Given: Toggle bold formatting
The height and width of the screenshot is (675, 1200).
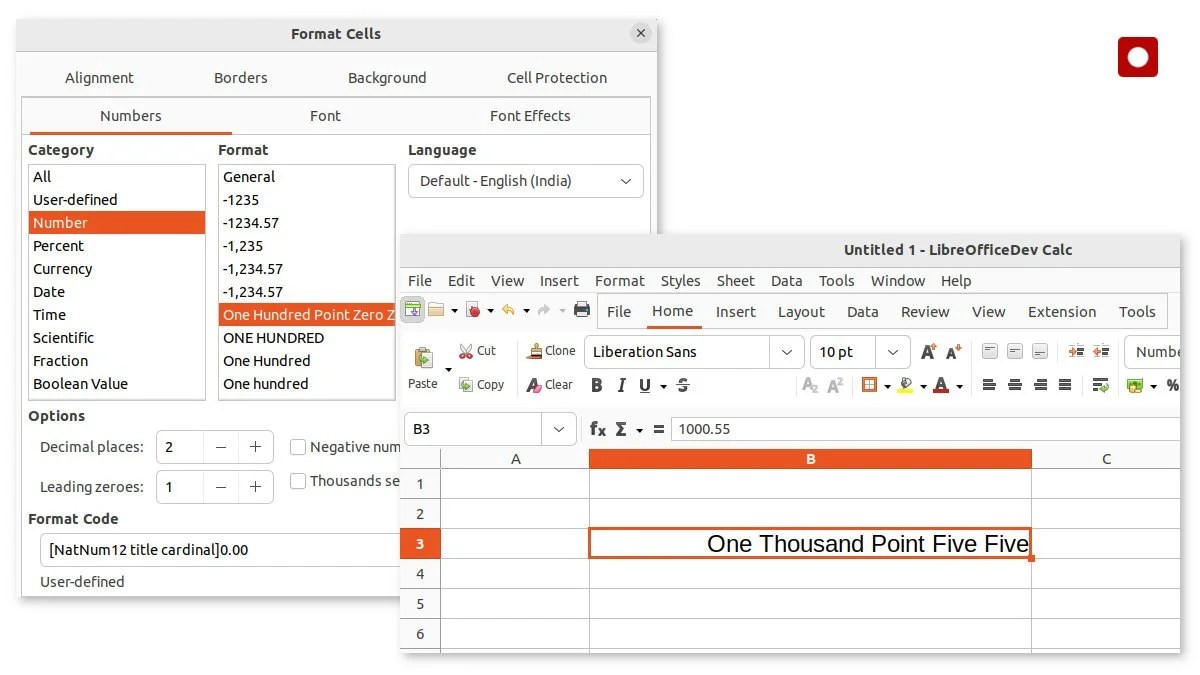Looking at the screenshot, I should point(597,385).
